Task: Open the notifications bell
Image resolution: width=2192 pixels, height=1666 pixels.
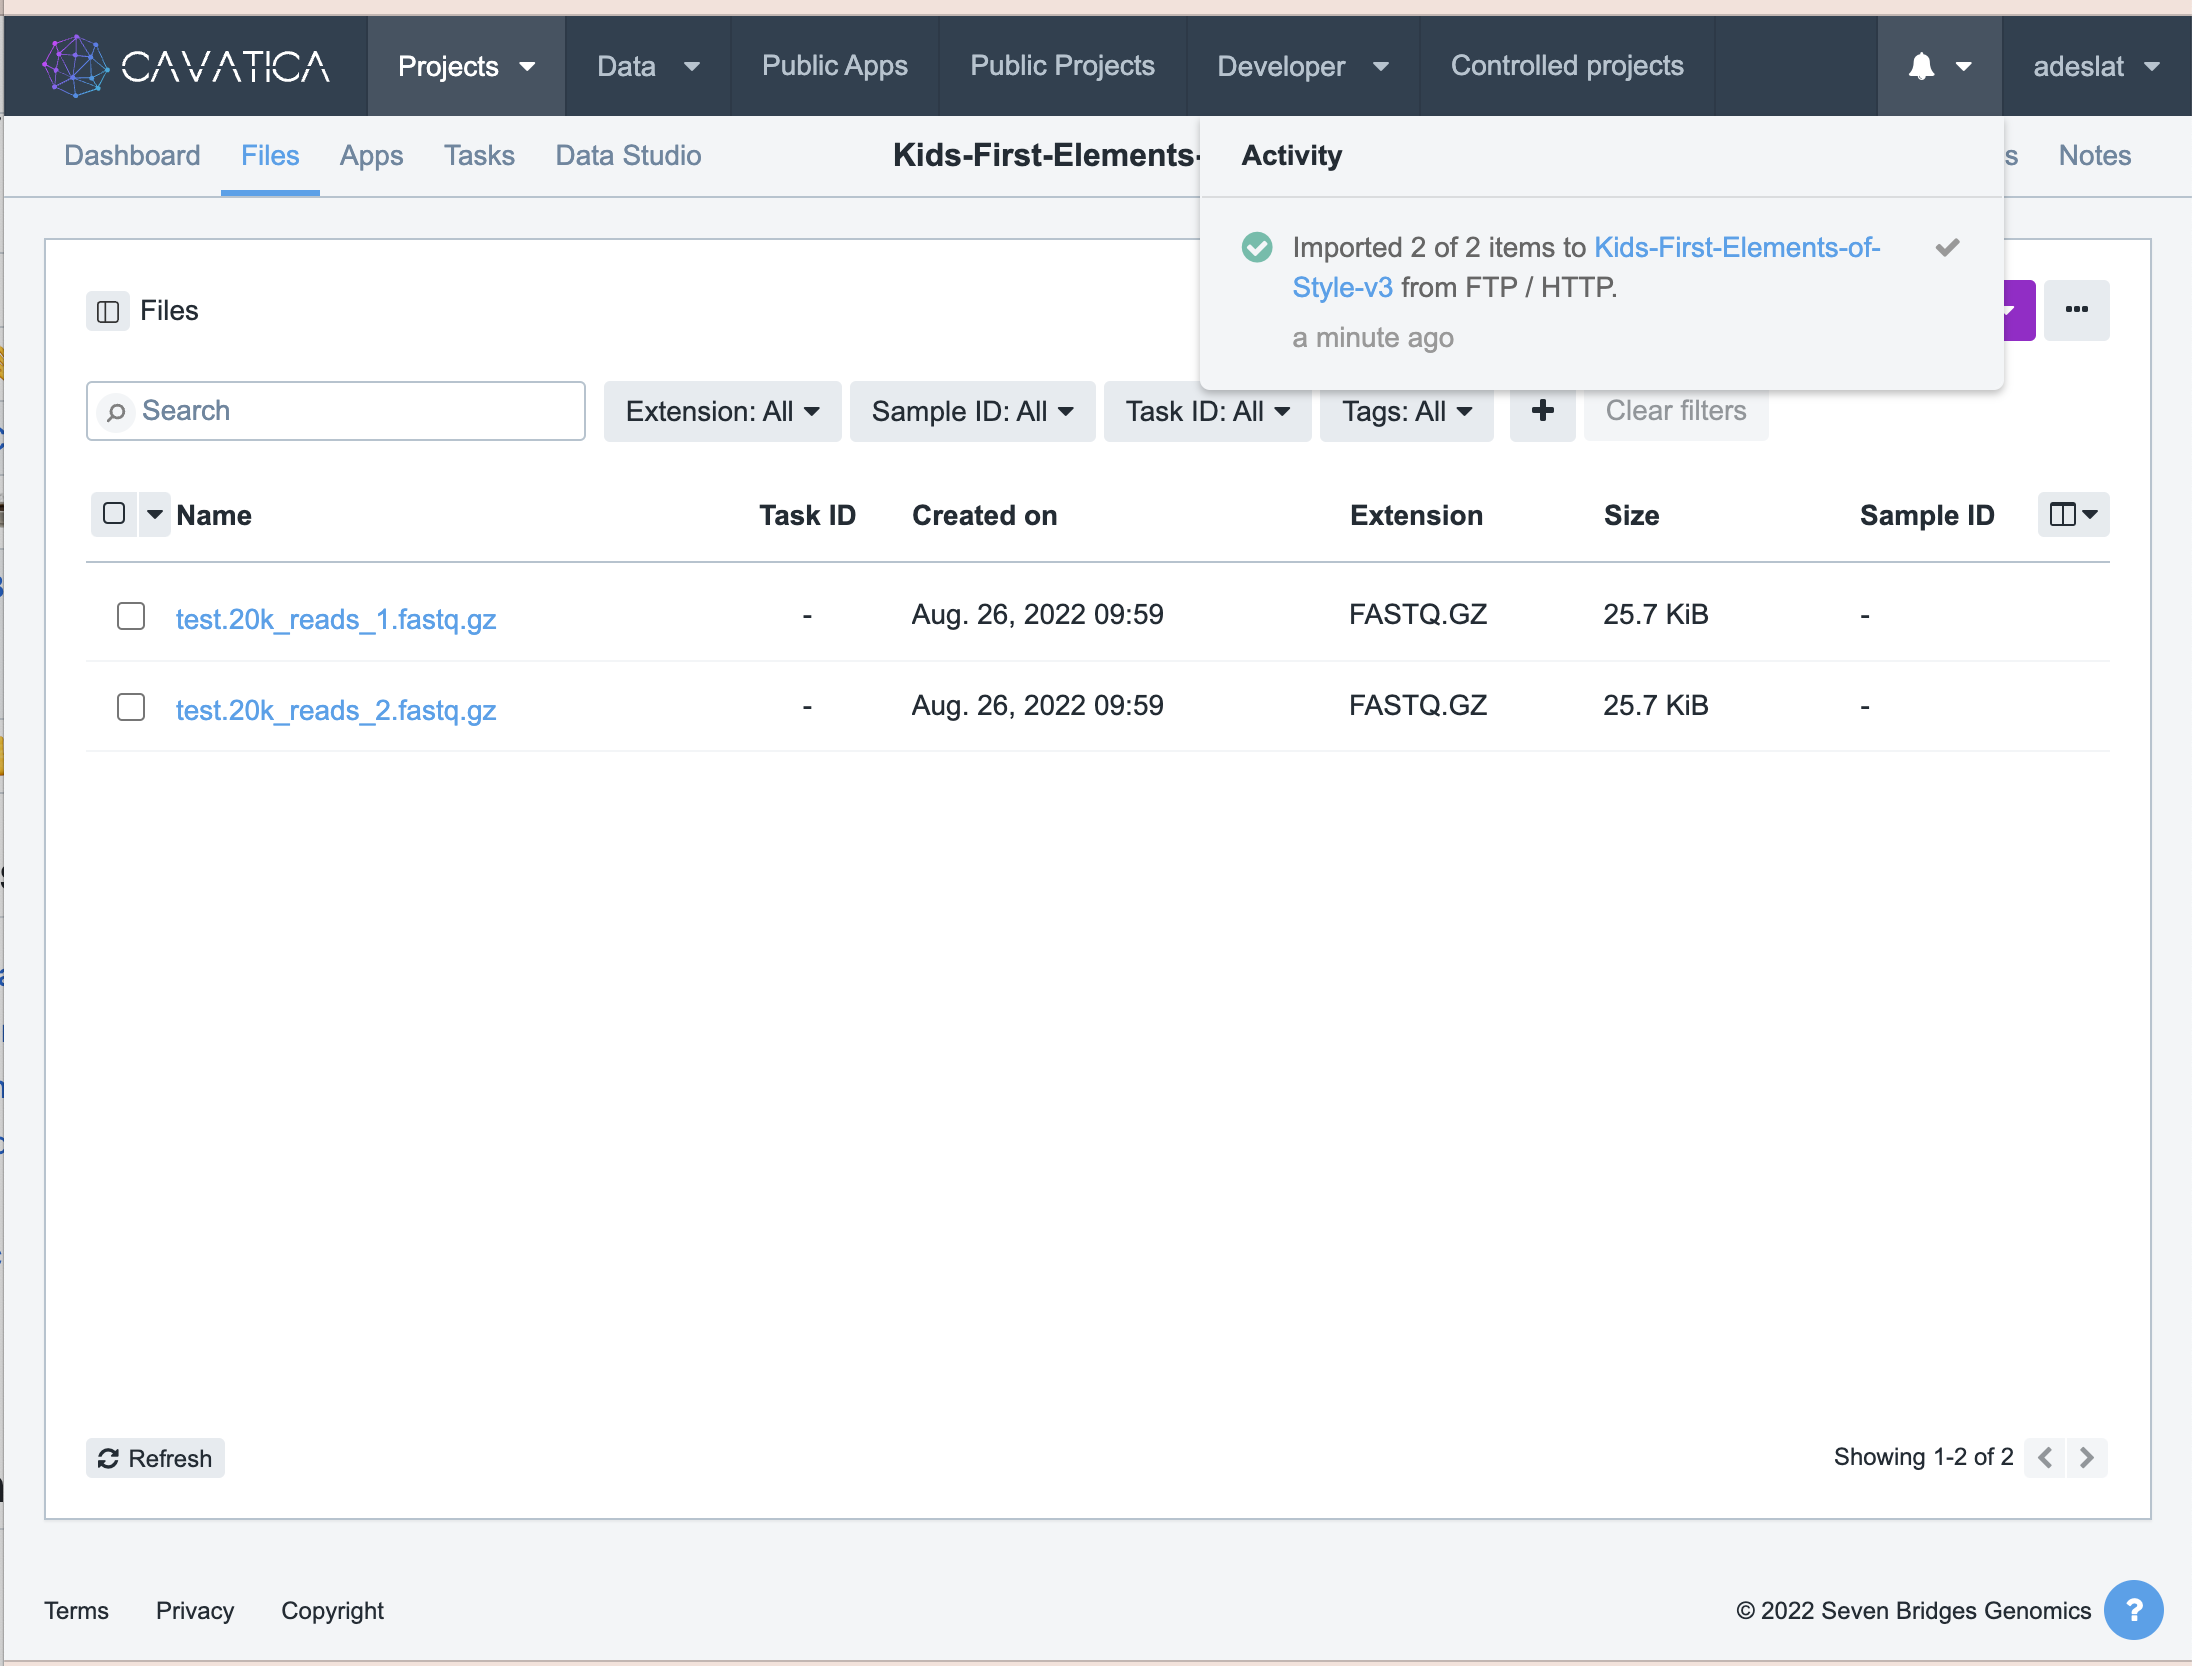Action: click(1939, 66)
